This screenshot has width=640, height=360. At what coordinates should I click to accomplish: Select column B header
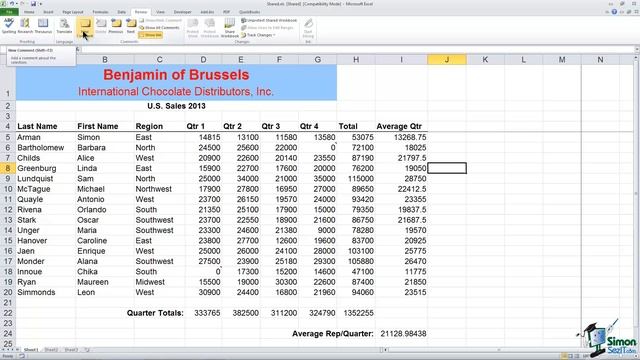105,60
